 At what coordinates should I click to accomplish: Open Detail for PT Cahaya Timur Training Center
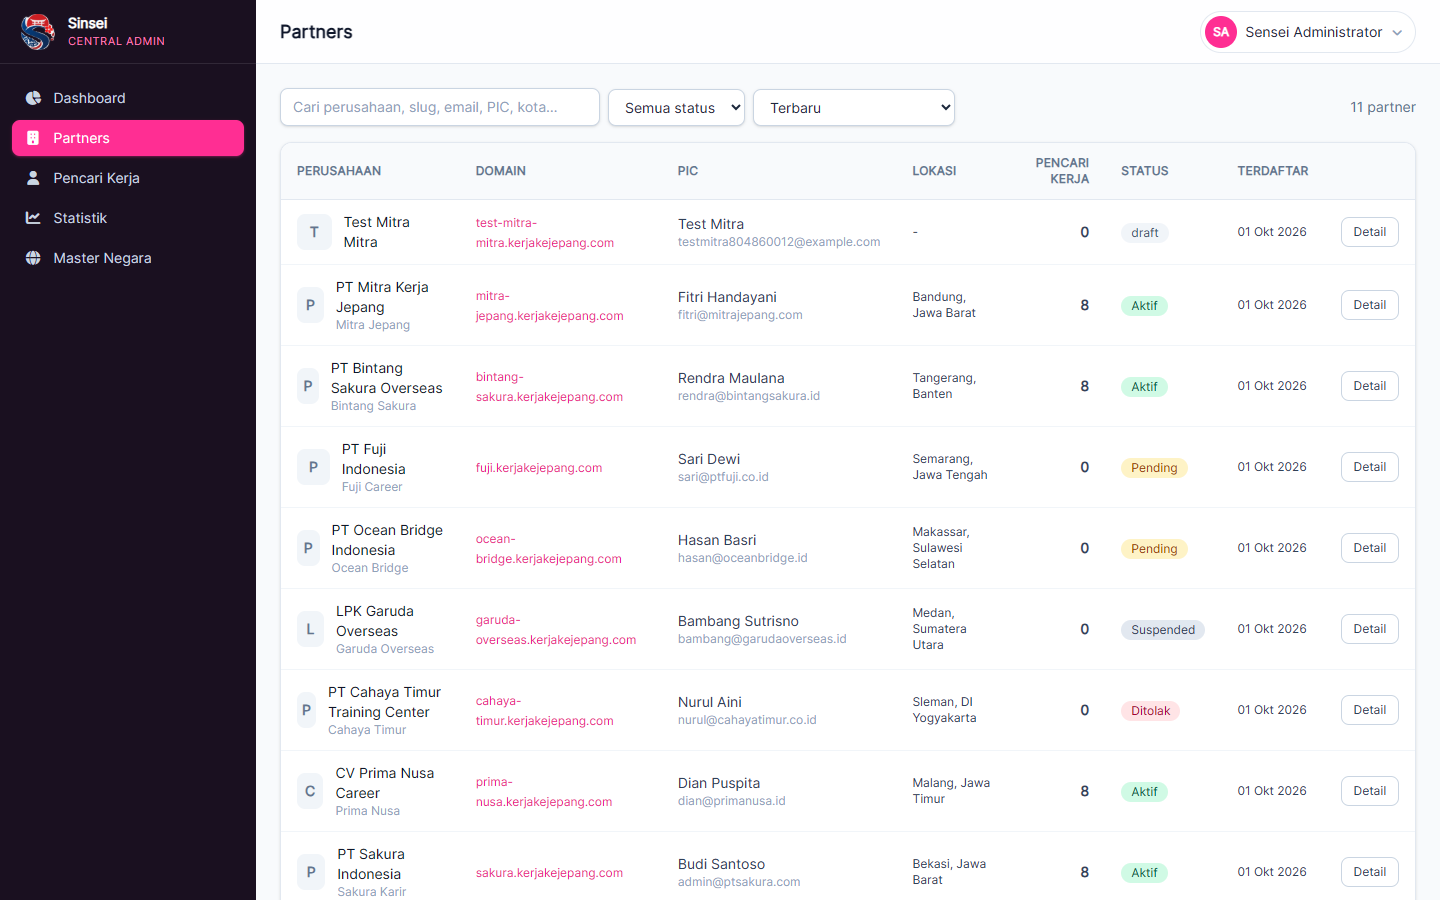pos(1369,710)
